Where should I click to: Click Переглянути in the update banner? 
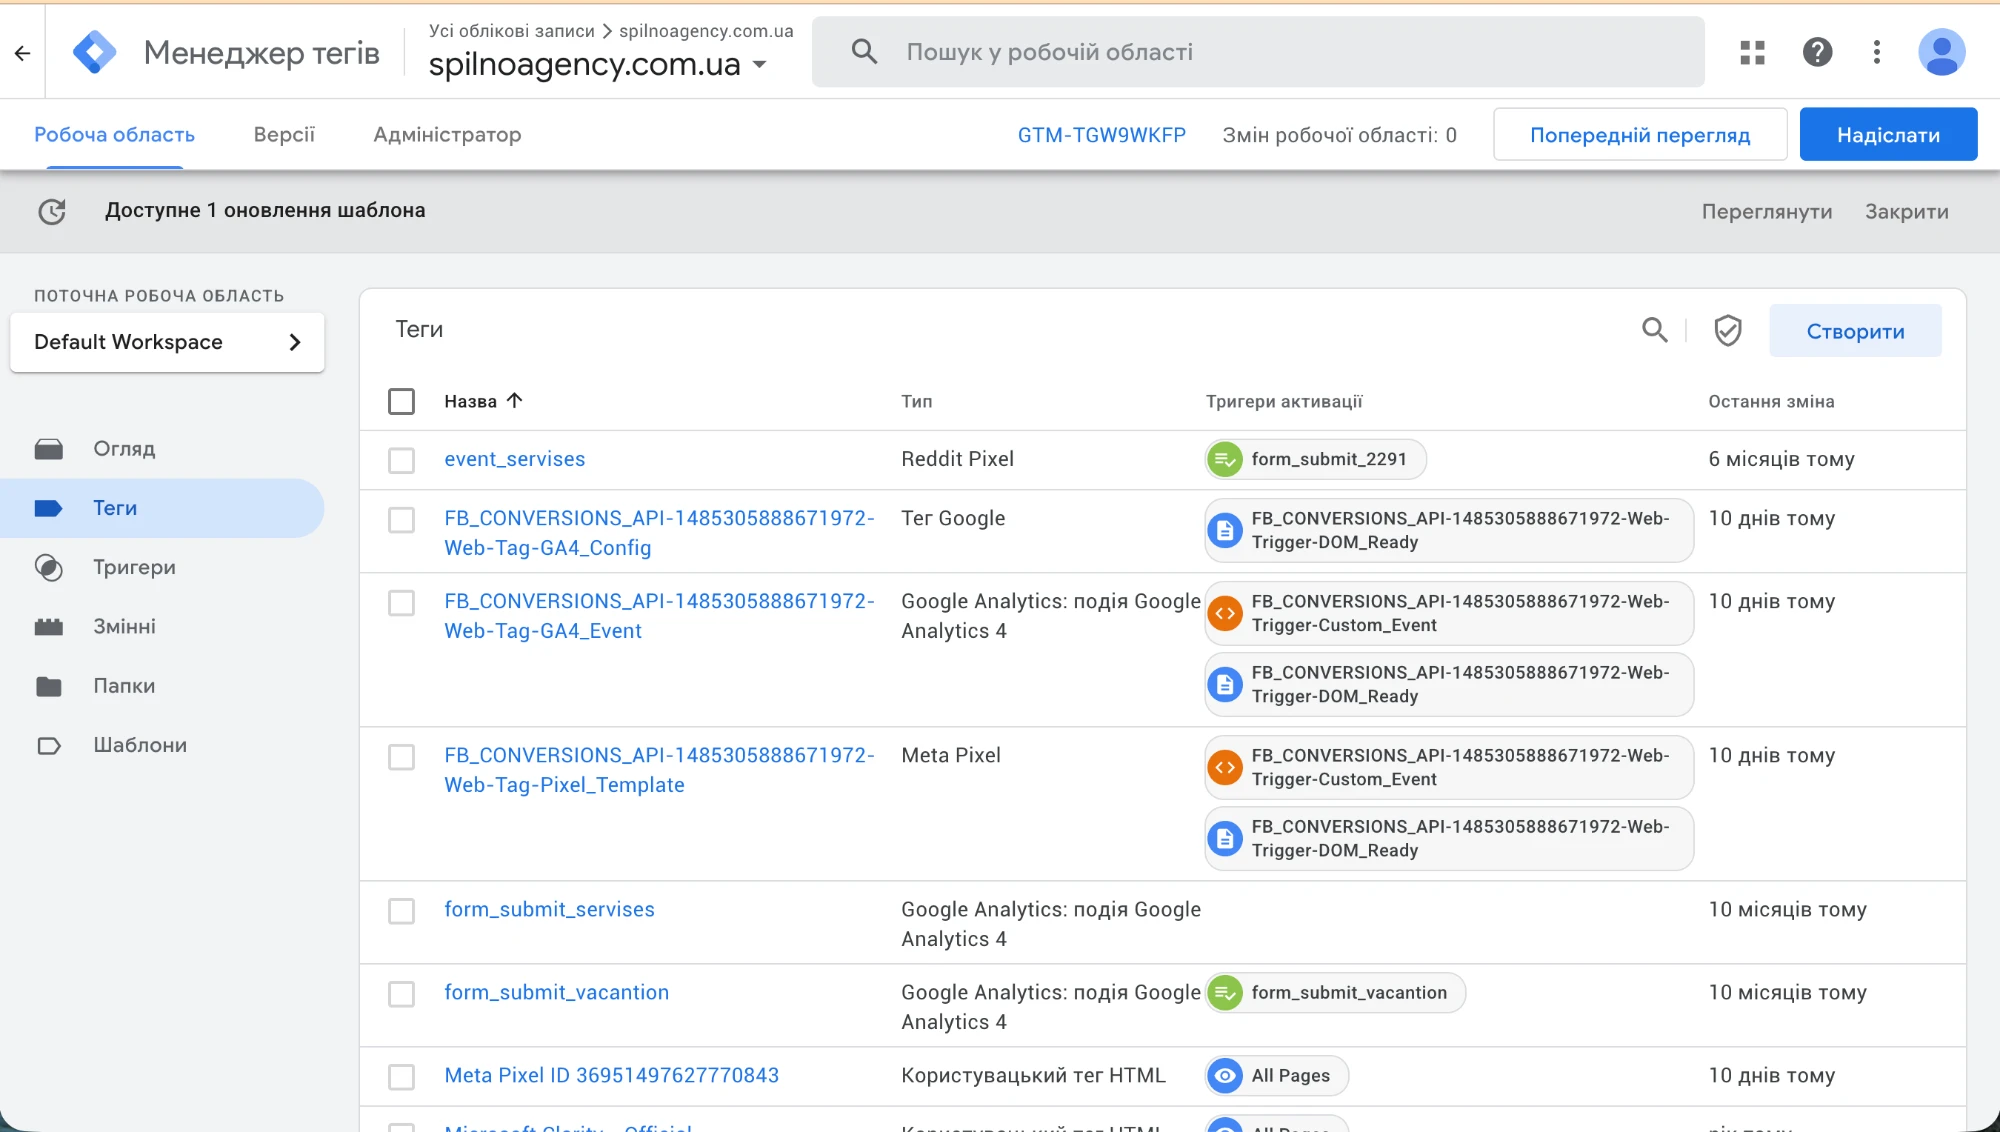click(x=1767, y=212)
